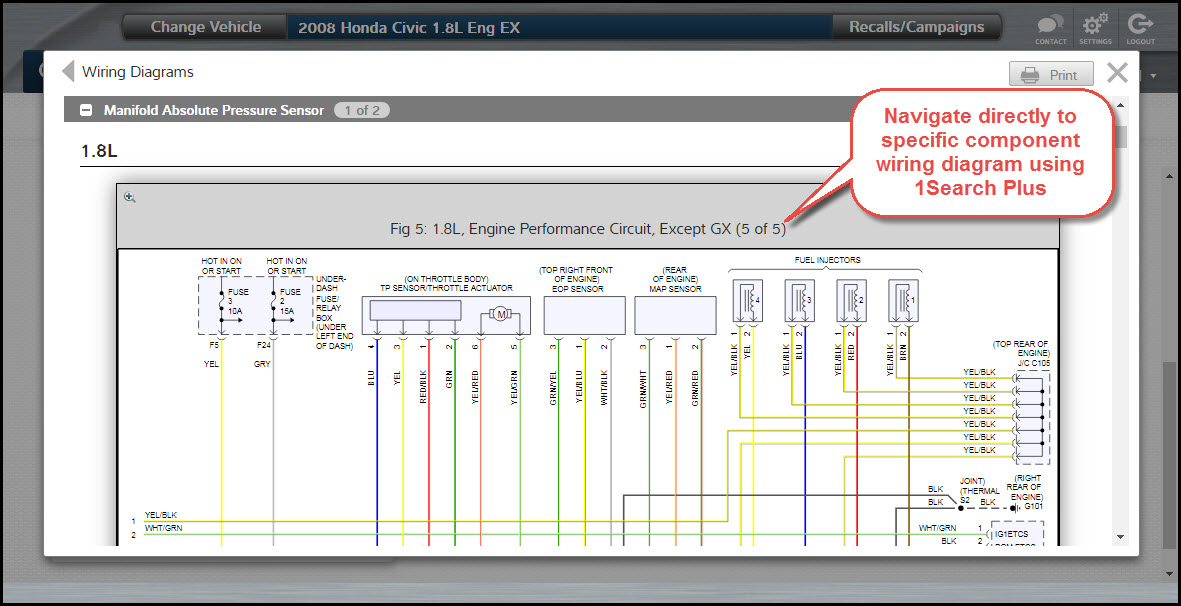Open the red dropdown caret near the close button
Image resolution: width=1181 pixels, height=606 pixels.
(x=1152, y=75)
